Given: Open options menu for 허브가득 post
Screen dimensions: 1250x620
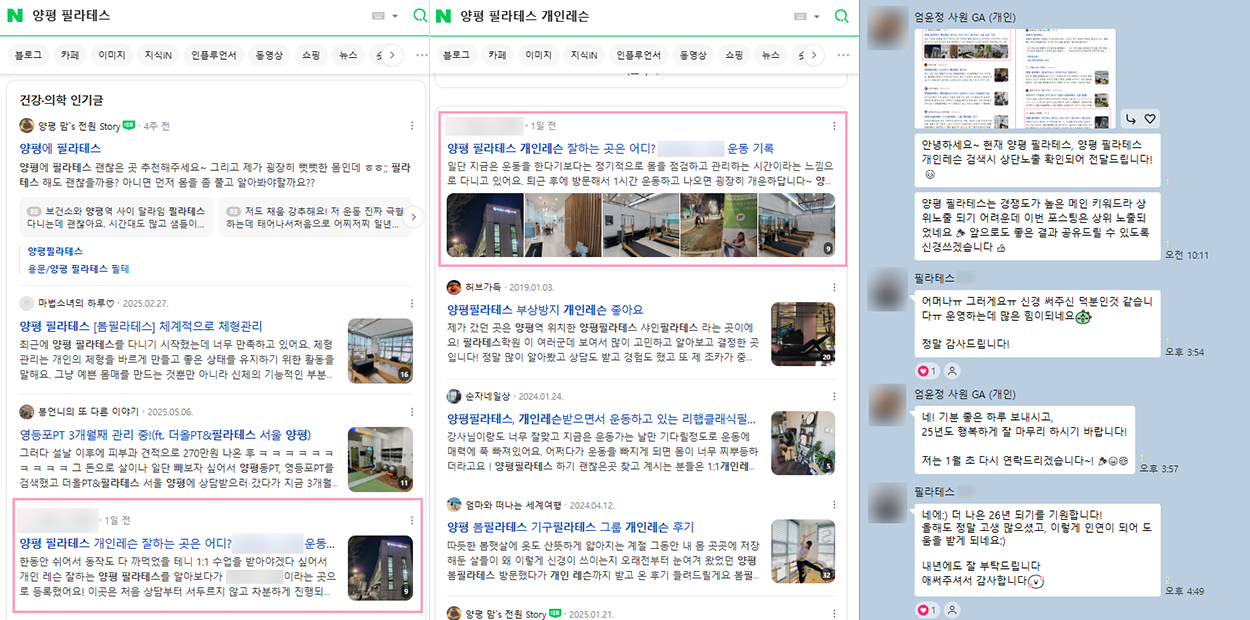Looking at the screenshot, I should [x=835, y=287].
